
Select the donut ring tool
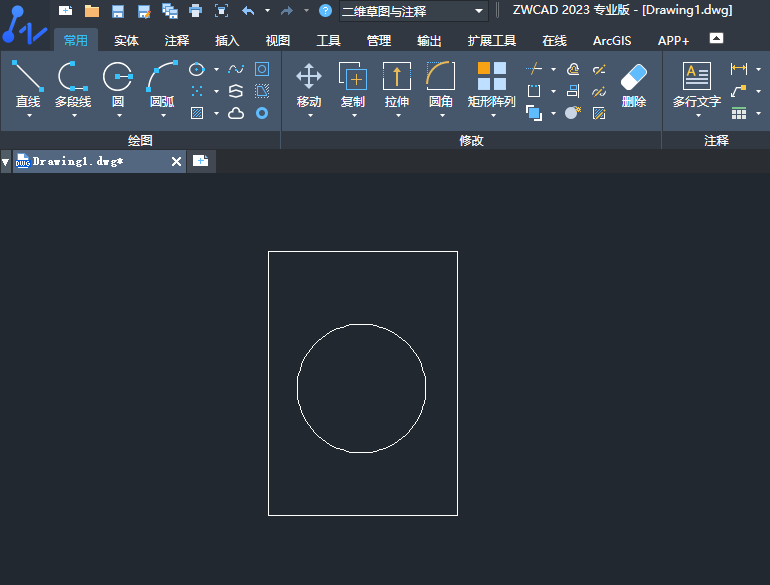click(262, 113)
